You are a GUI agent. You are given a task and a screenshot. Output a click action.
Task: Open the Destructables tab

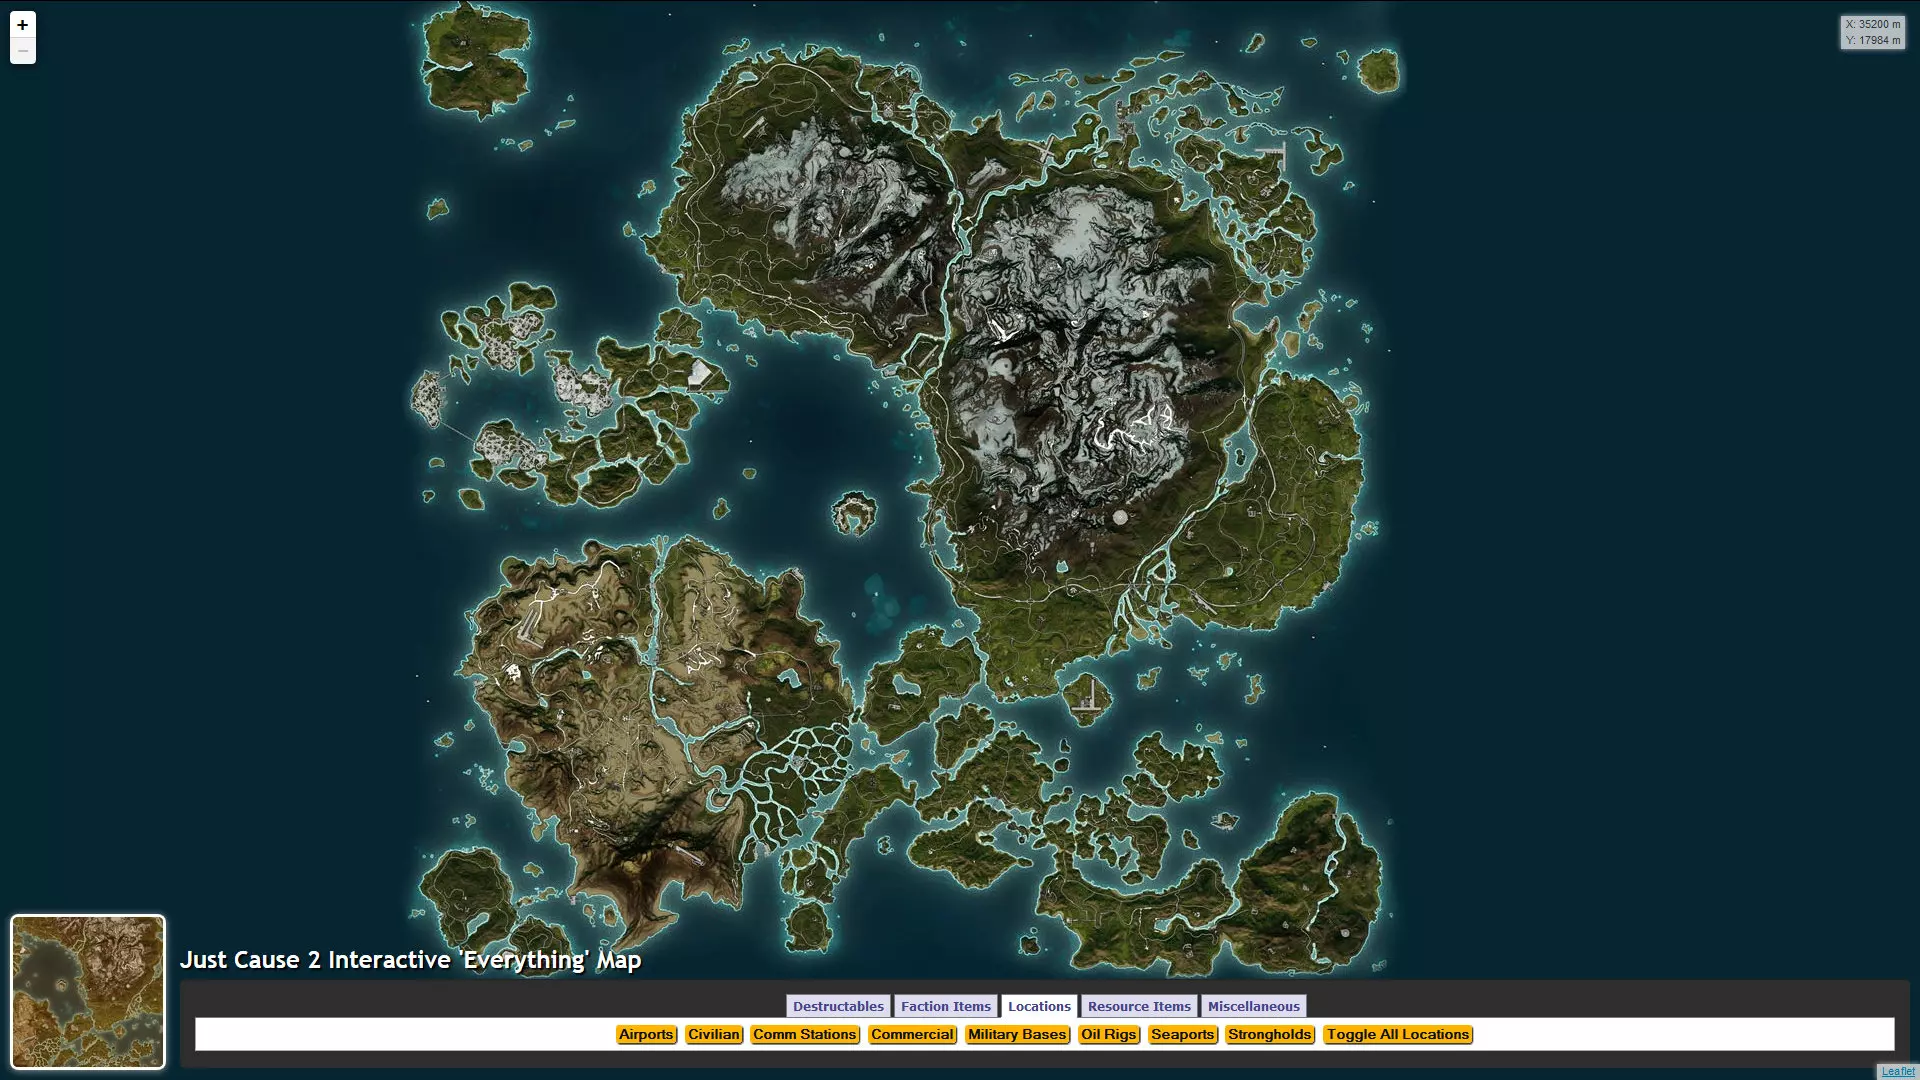coord(838,1006)
